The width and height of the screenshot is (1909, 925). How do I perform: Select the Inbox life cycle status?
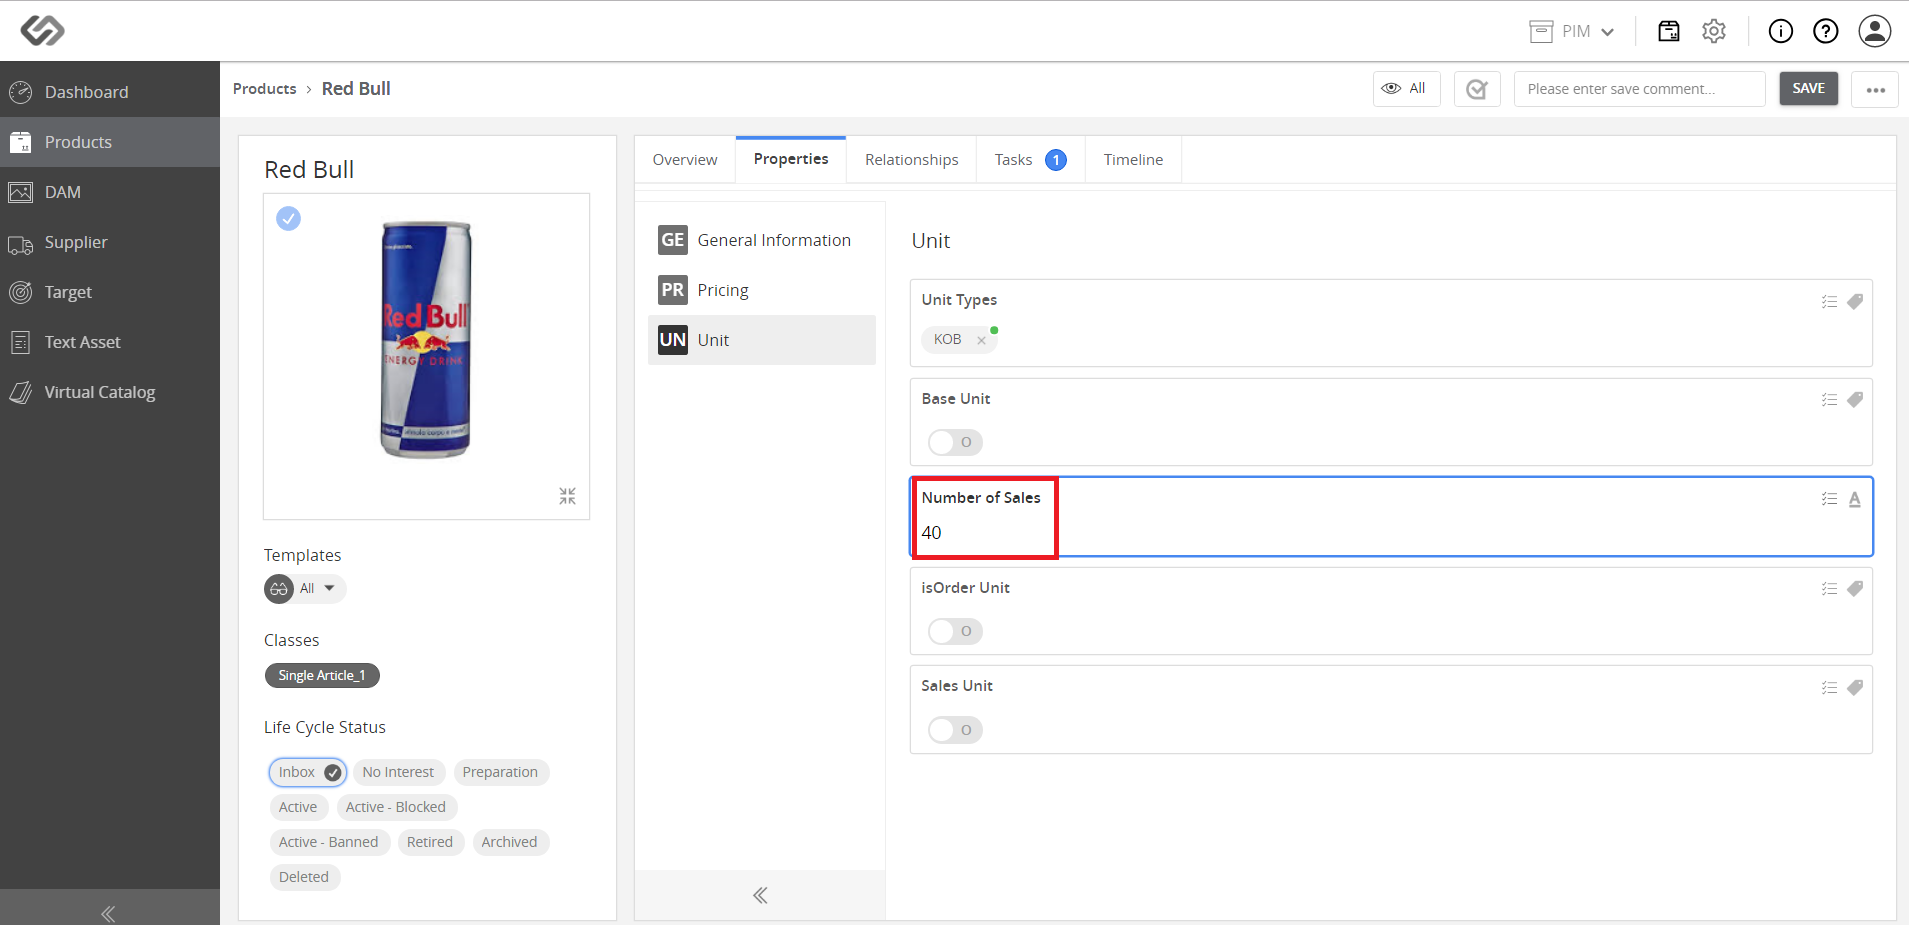click(308, 772)
